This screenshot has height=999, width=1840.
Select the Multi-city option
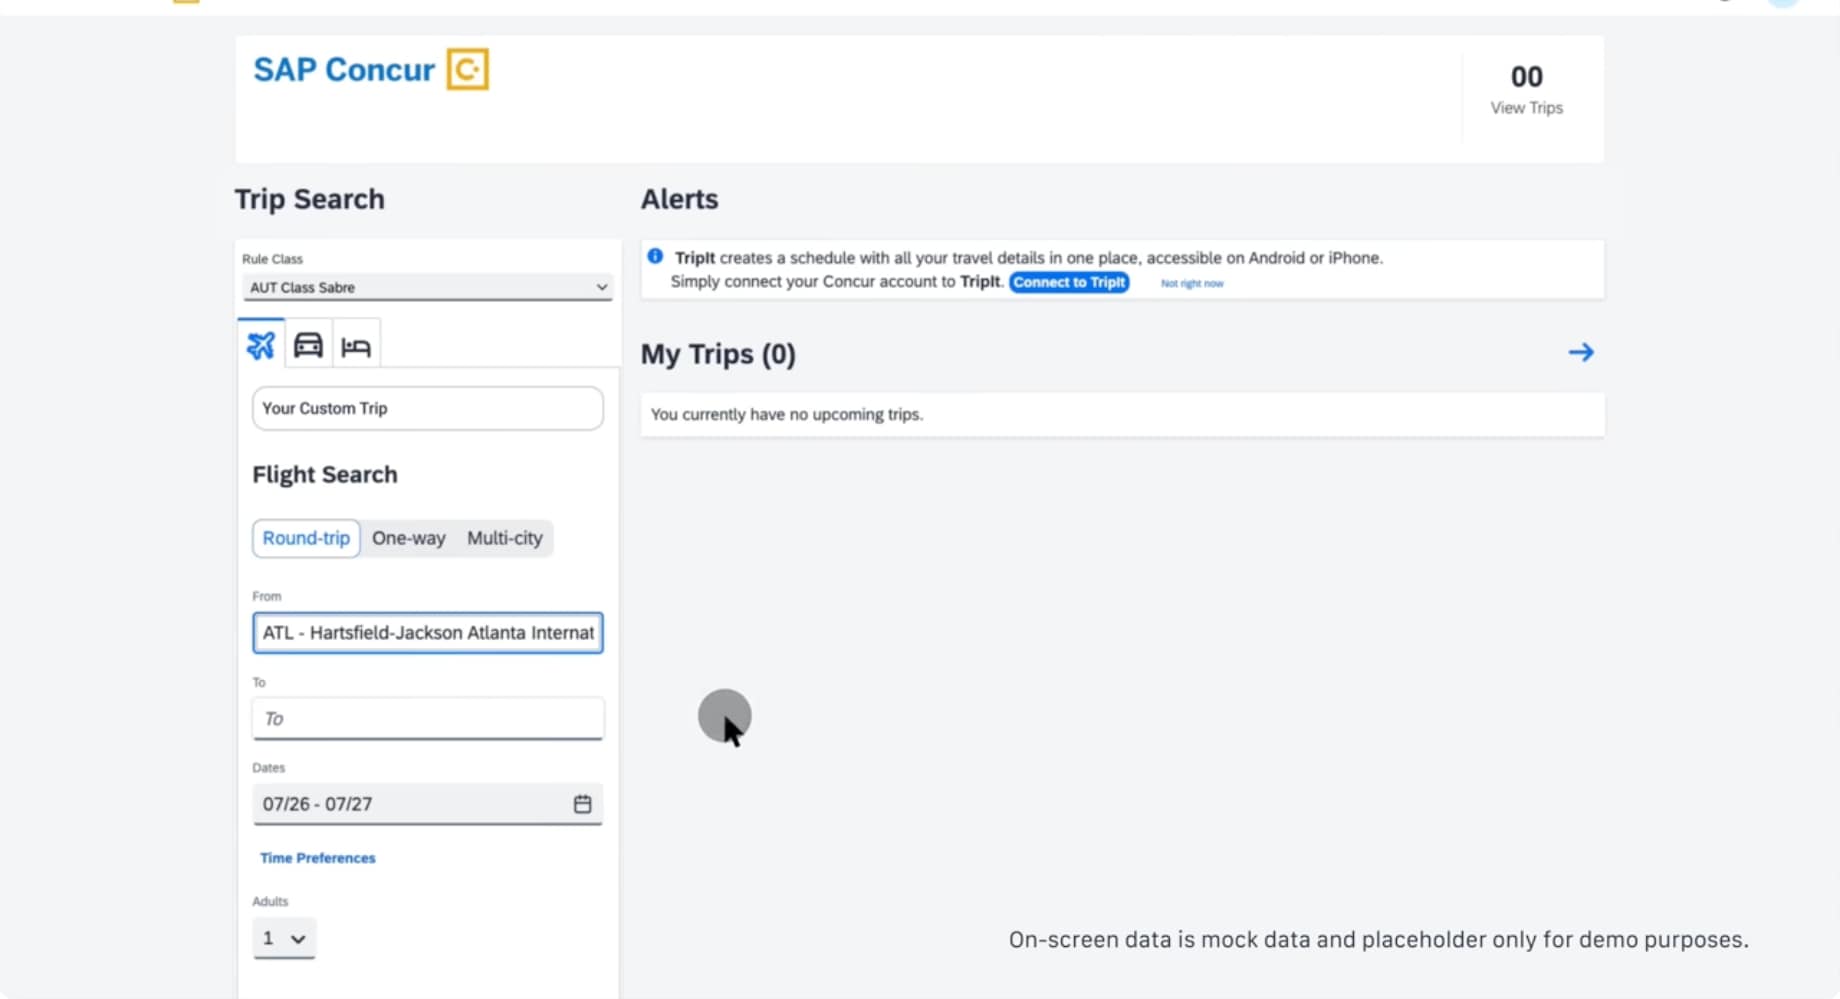coord(505,538)
